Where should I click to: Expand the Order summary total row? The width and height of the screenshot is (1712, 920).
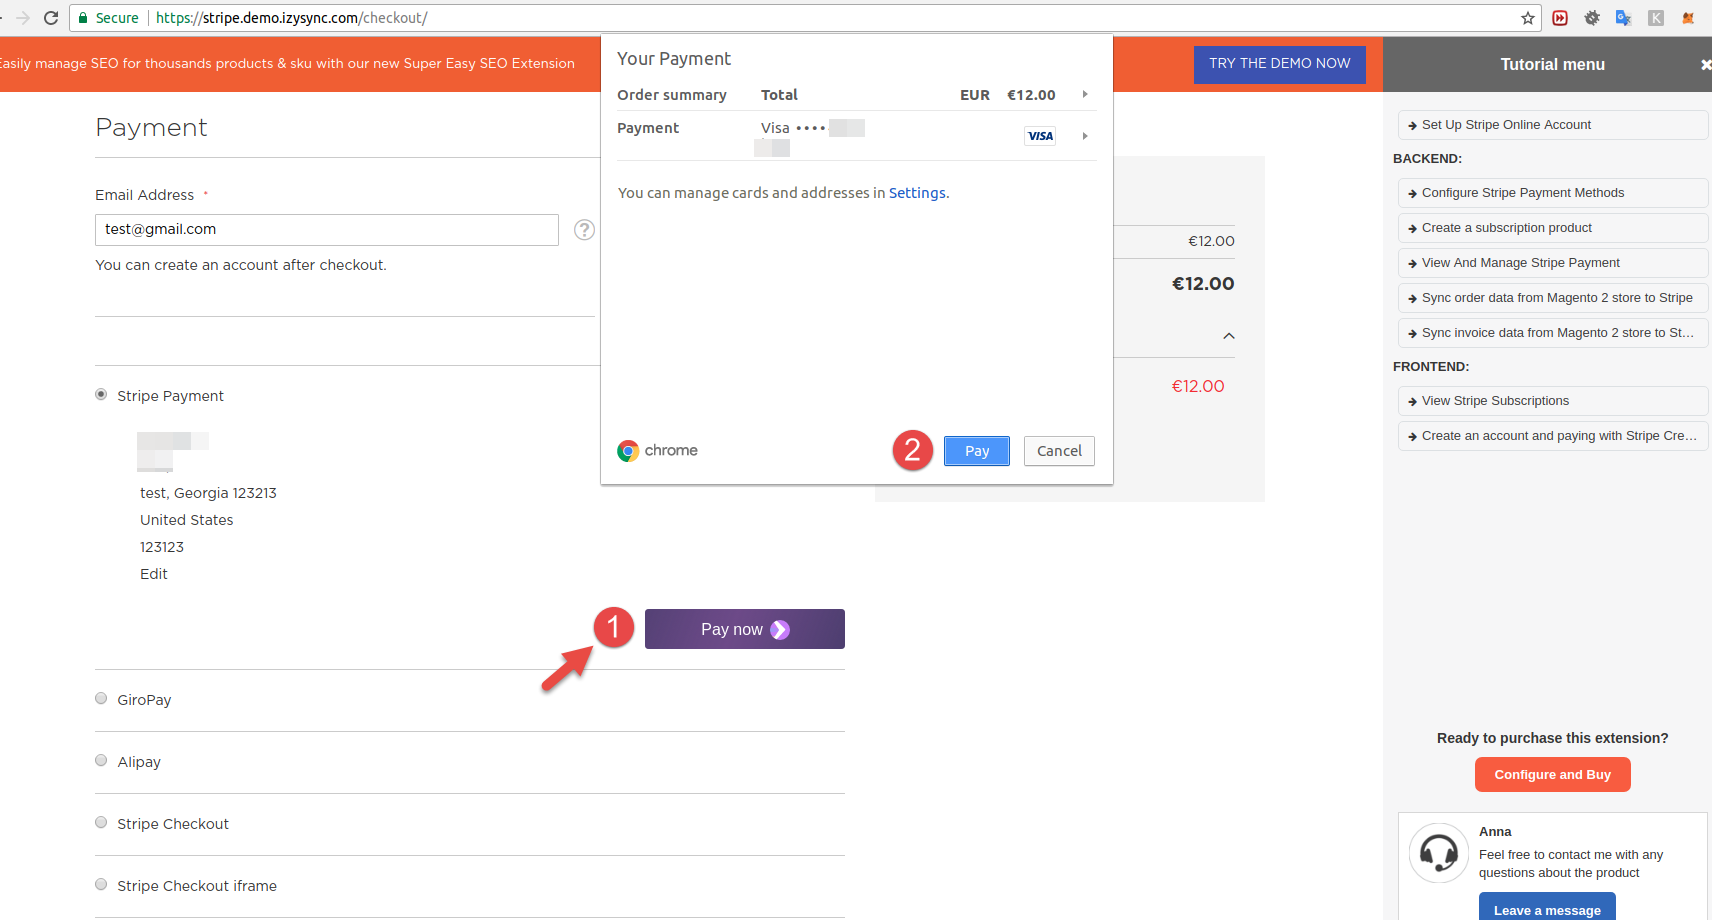[1085, 95]
